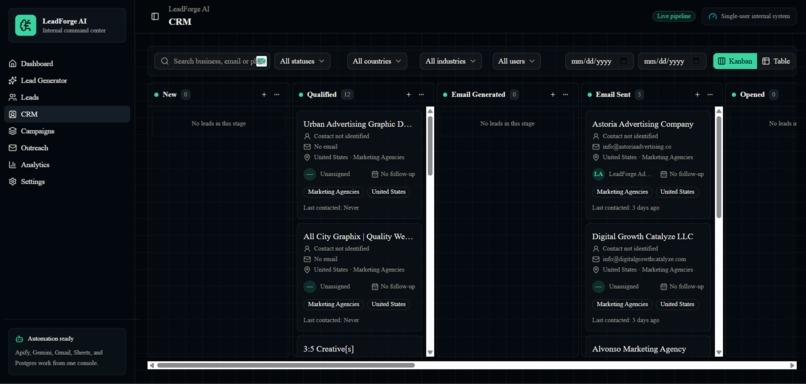Image resolution: width=806 pixels, height=384 pixels.
Task: Open calendar picker in first date field
Action: pos(624,61)
